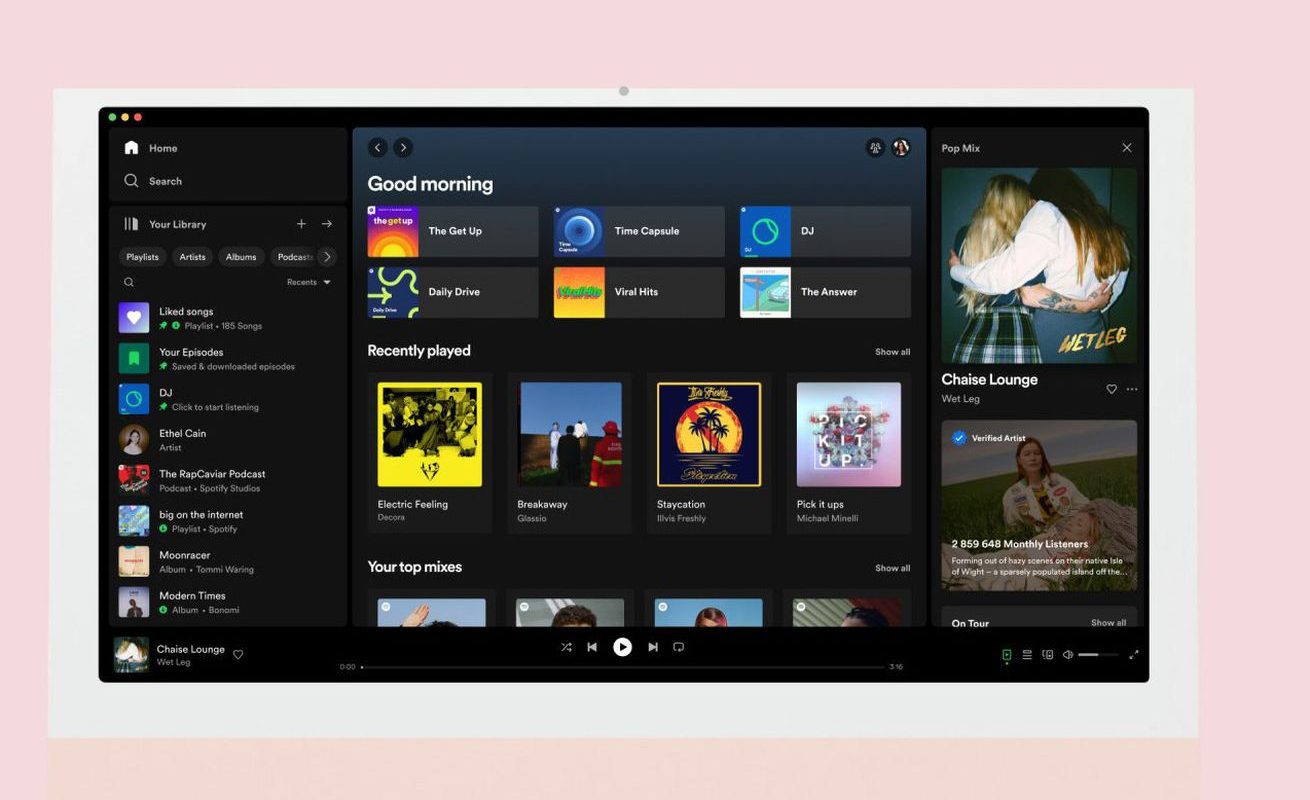The width and height of the screenshot is (1310, 800).
Task: Create a new playlist with the plus icon
Action: [301, 224]
